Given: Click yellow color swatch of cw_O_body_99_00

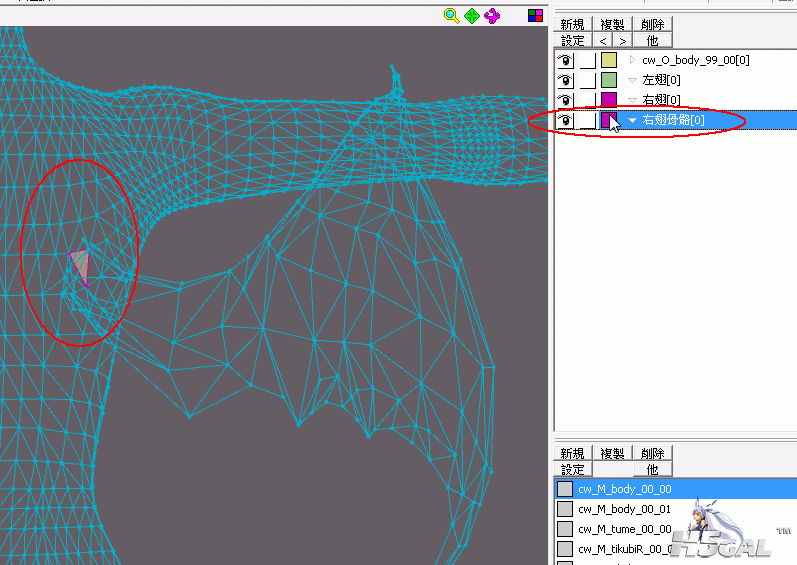Looking at the screenshot, I should coord(608,61).
